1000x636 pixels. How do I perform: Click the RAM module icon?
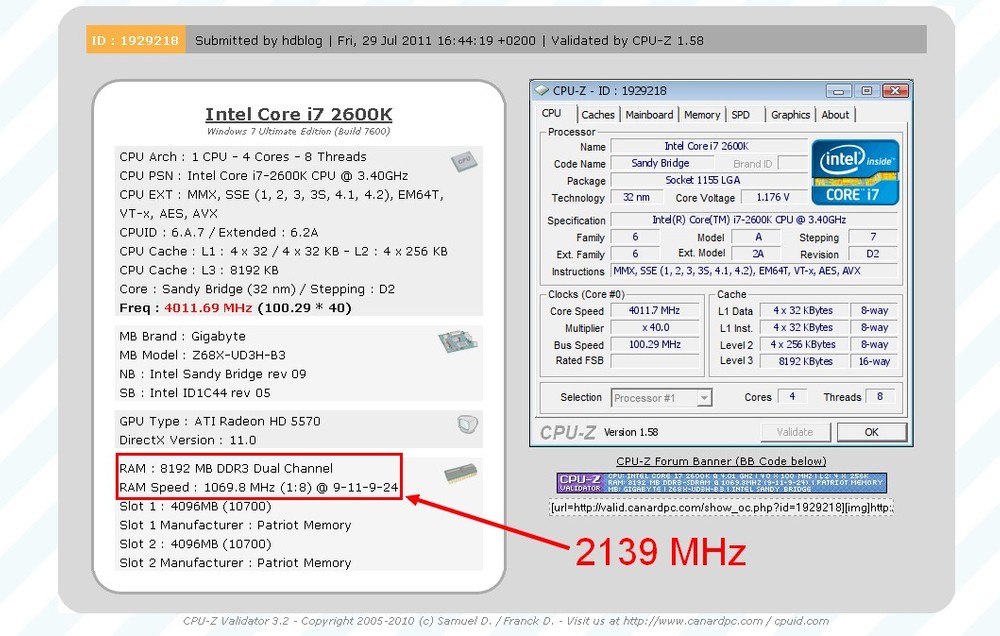tap(460, 474)
